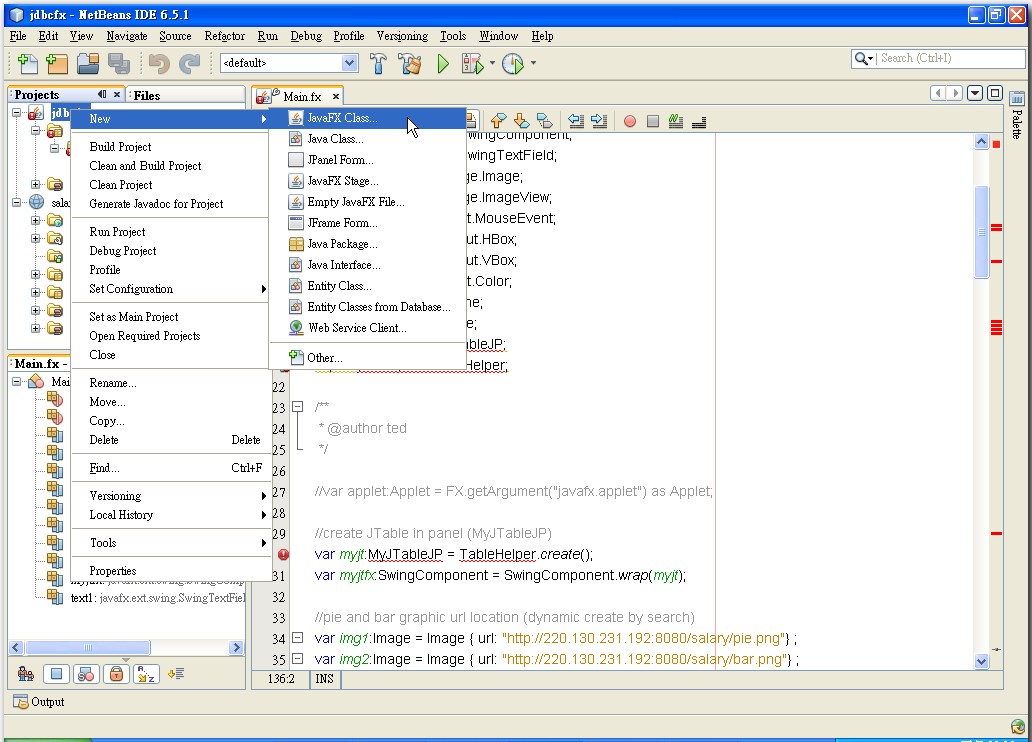This screenshot has height=742, width=1032.
Task: Click the Comment lines editor icon
Action: click(677, 120)
